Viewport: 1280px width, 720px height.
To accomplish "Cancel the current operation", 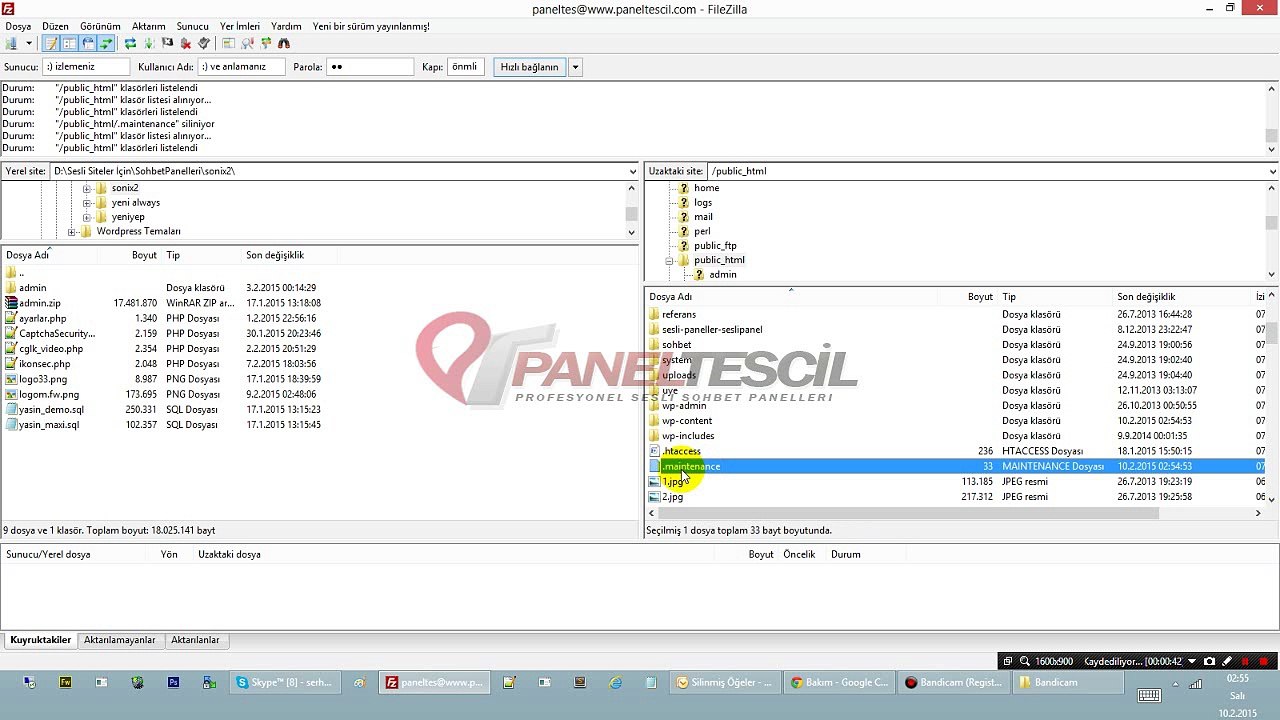I will [167, 43].
